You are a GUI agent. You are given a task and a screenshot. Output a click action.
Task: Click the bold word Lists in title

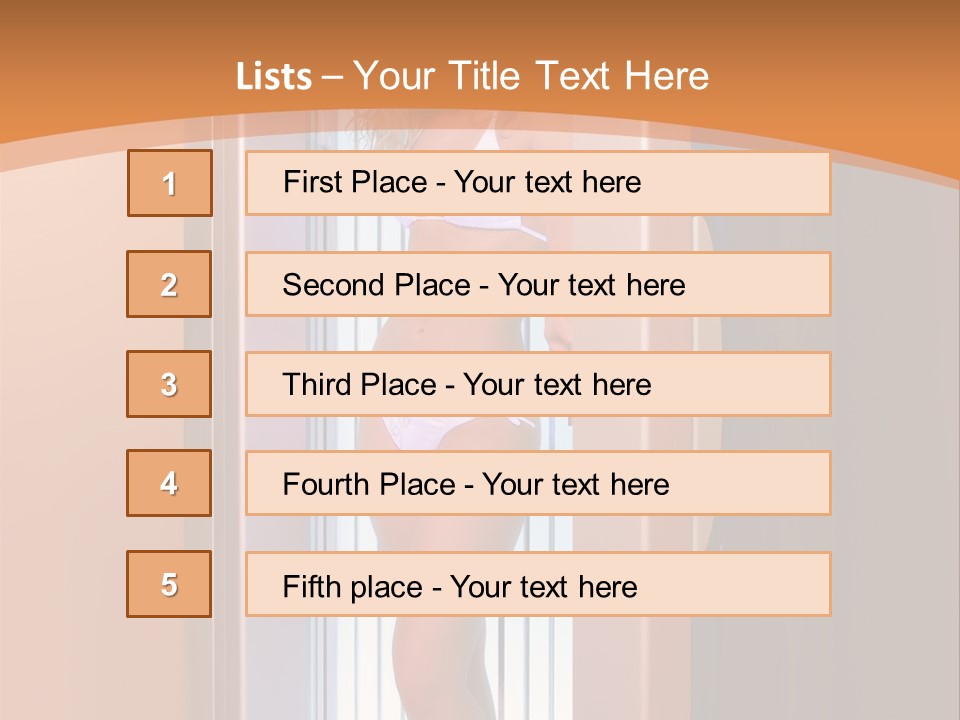[x=274, y=77]
